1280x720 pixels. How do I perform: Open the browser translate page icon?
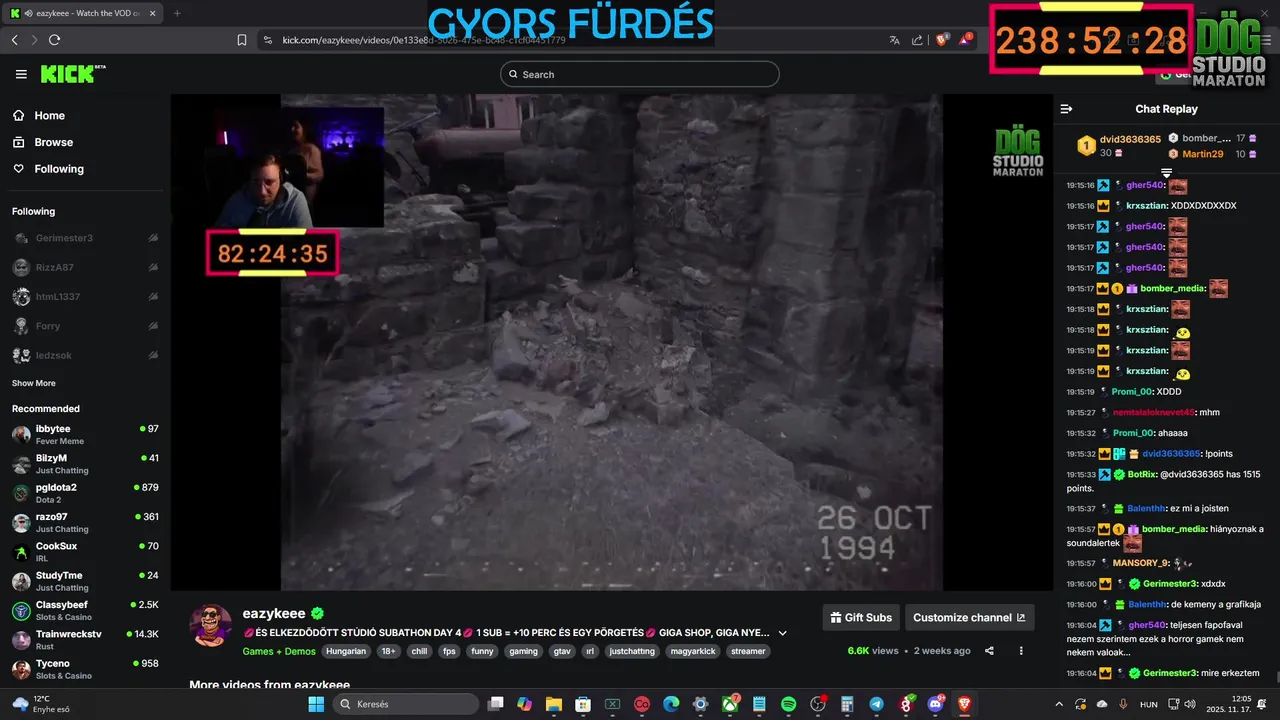[x=895, y=40]
